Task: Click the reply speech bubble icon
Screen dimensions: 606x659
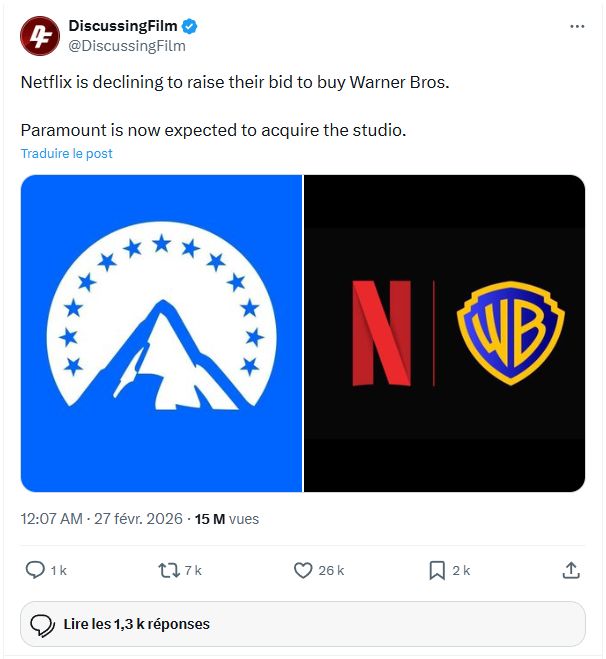Action: [35, 570]
